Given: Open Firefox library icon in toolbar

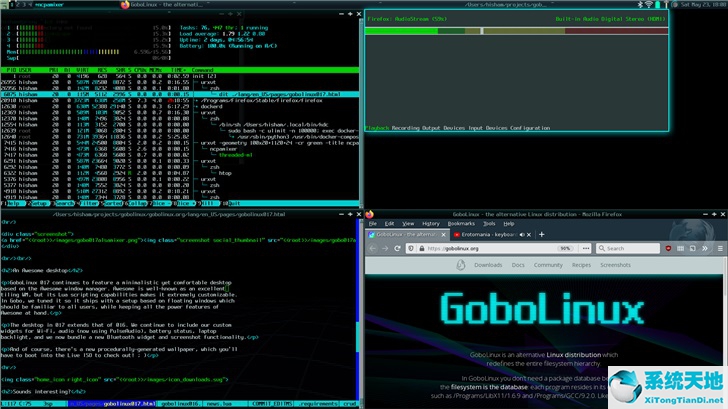Looking at the screenshot, I should [x=680, y=248].
